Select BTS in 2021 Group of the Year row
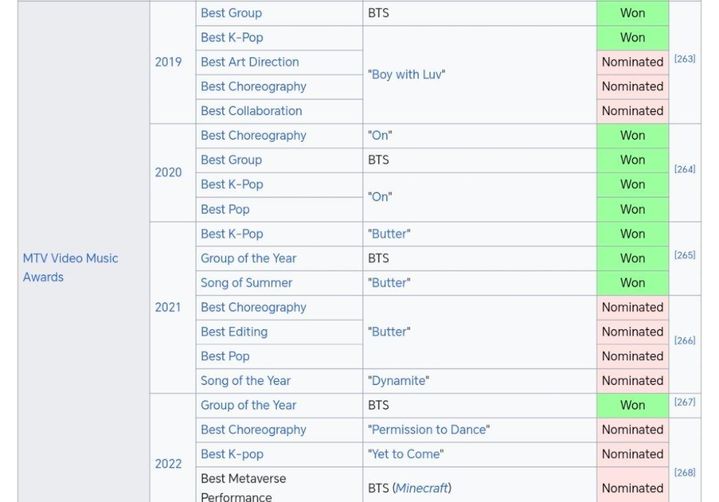This screenshot has width=719, height=502. pyautogui.click(x=378, y=258)
